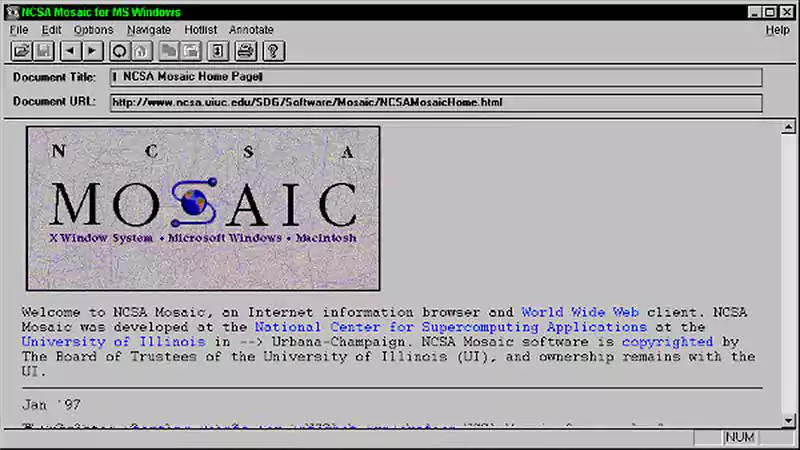Open the Annotate menu
800x450 pixels.
click(x=251, y=30)
